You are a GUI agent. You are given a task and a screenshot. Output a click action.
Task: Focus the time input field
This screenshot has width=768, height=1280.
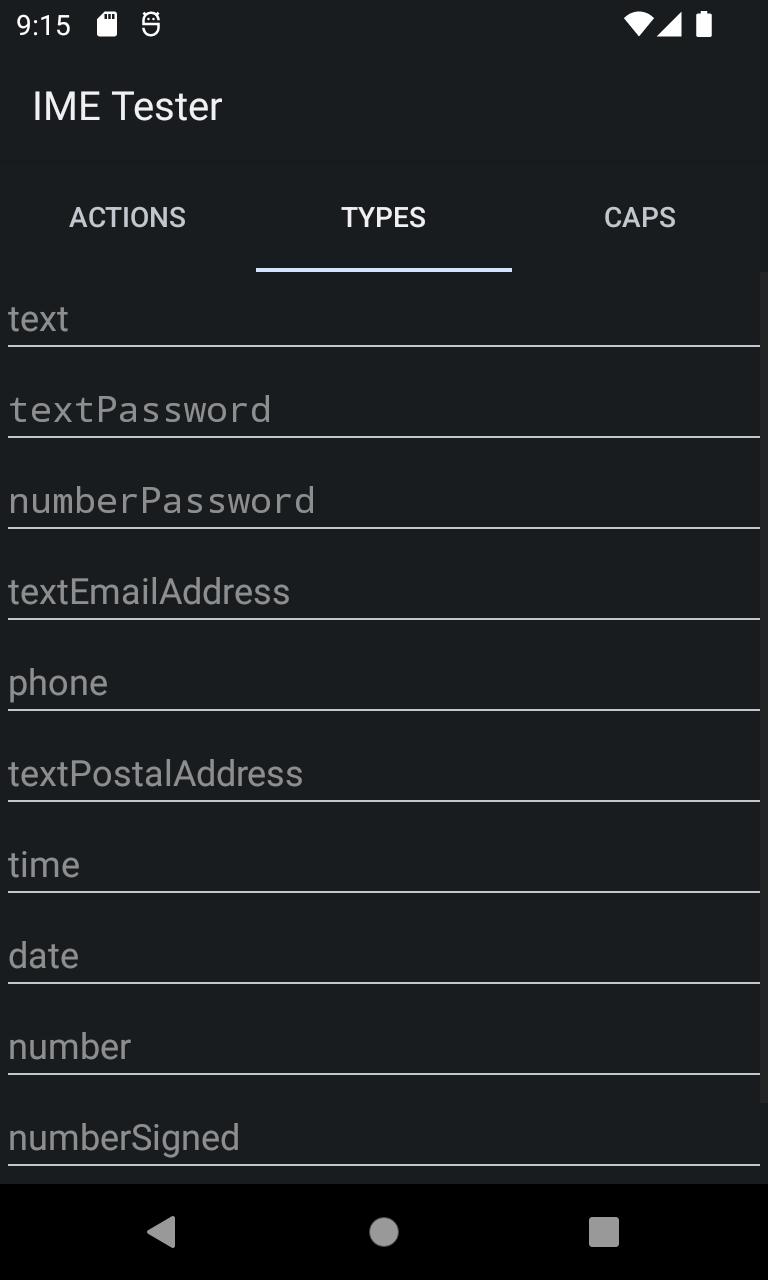(x=384, y=865)
